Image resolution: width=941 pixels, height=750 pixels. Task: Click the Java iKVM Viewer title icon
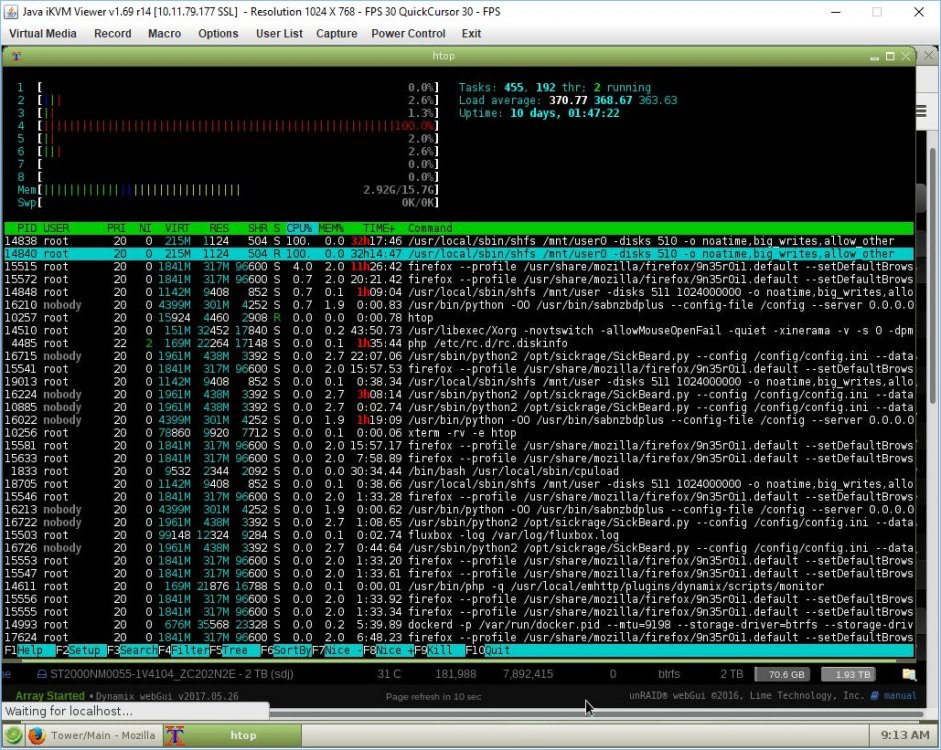pyautogui.click(x=11, y=11)
